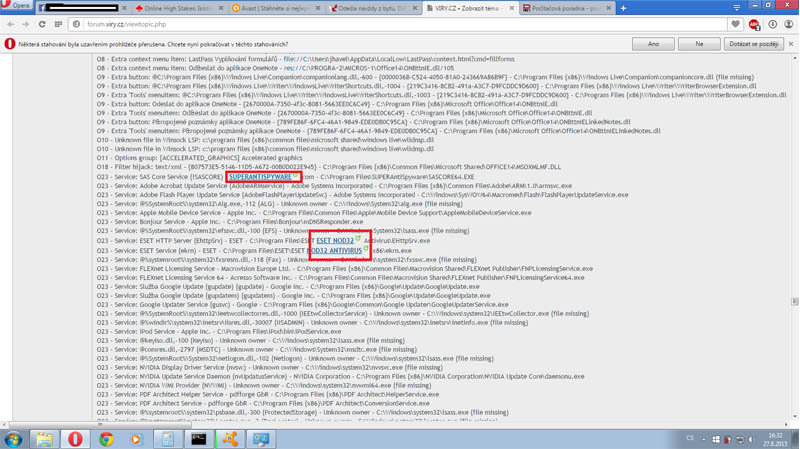Open the Adblock extension icon
Image resolution: width=800 pixels, height=449 pixels.
[x=754, y=24]
